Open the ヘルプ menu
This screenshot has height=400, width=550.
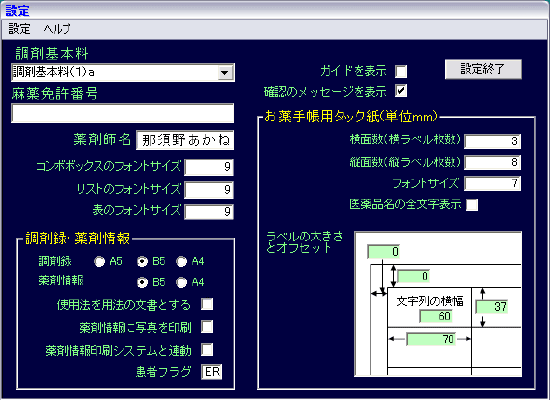point(57,29)
